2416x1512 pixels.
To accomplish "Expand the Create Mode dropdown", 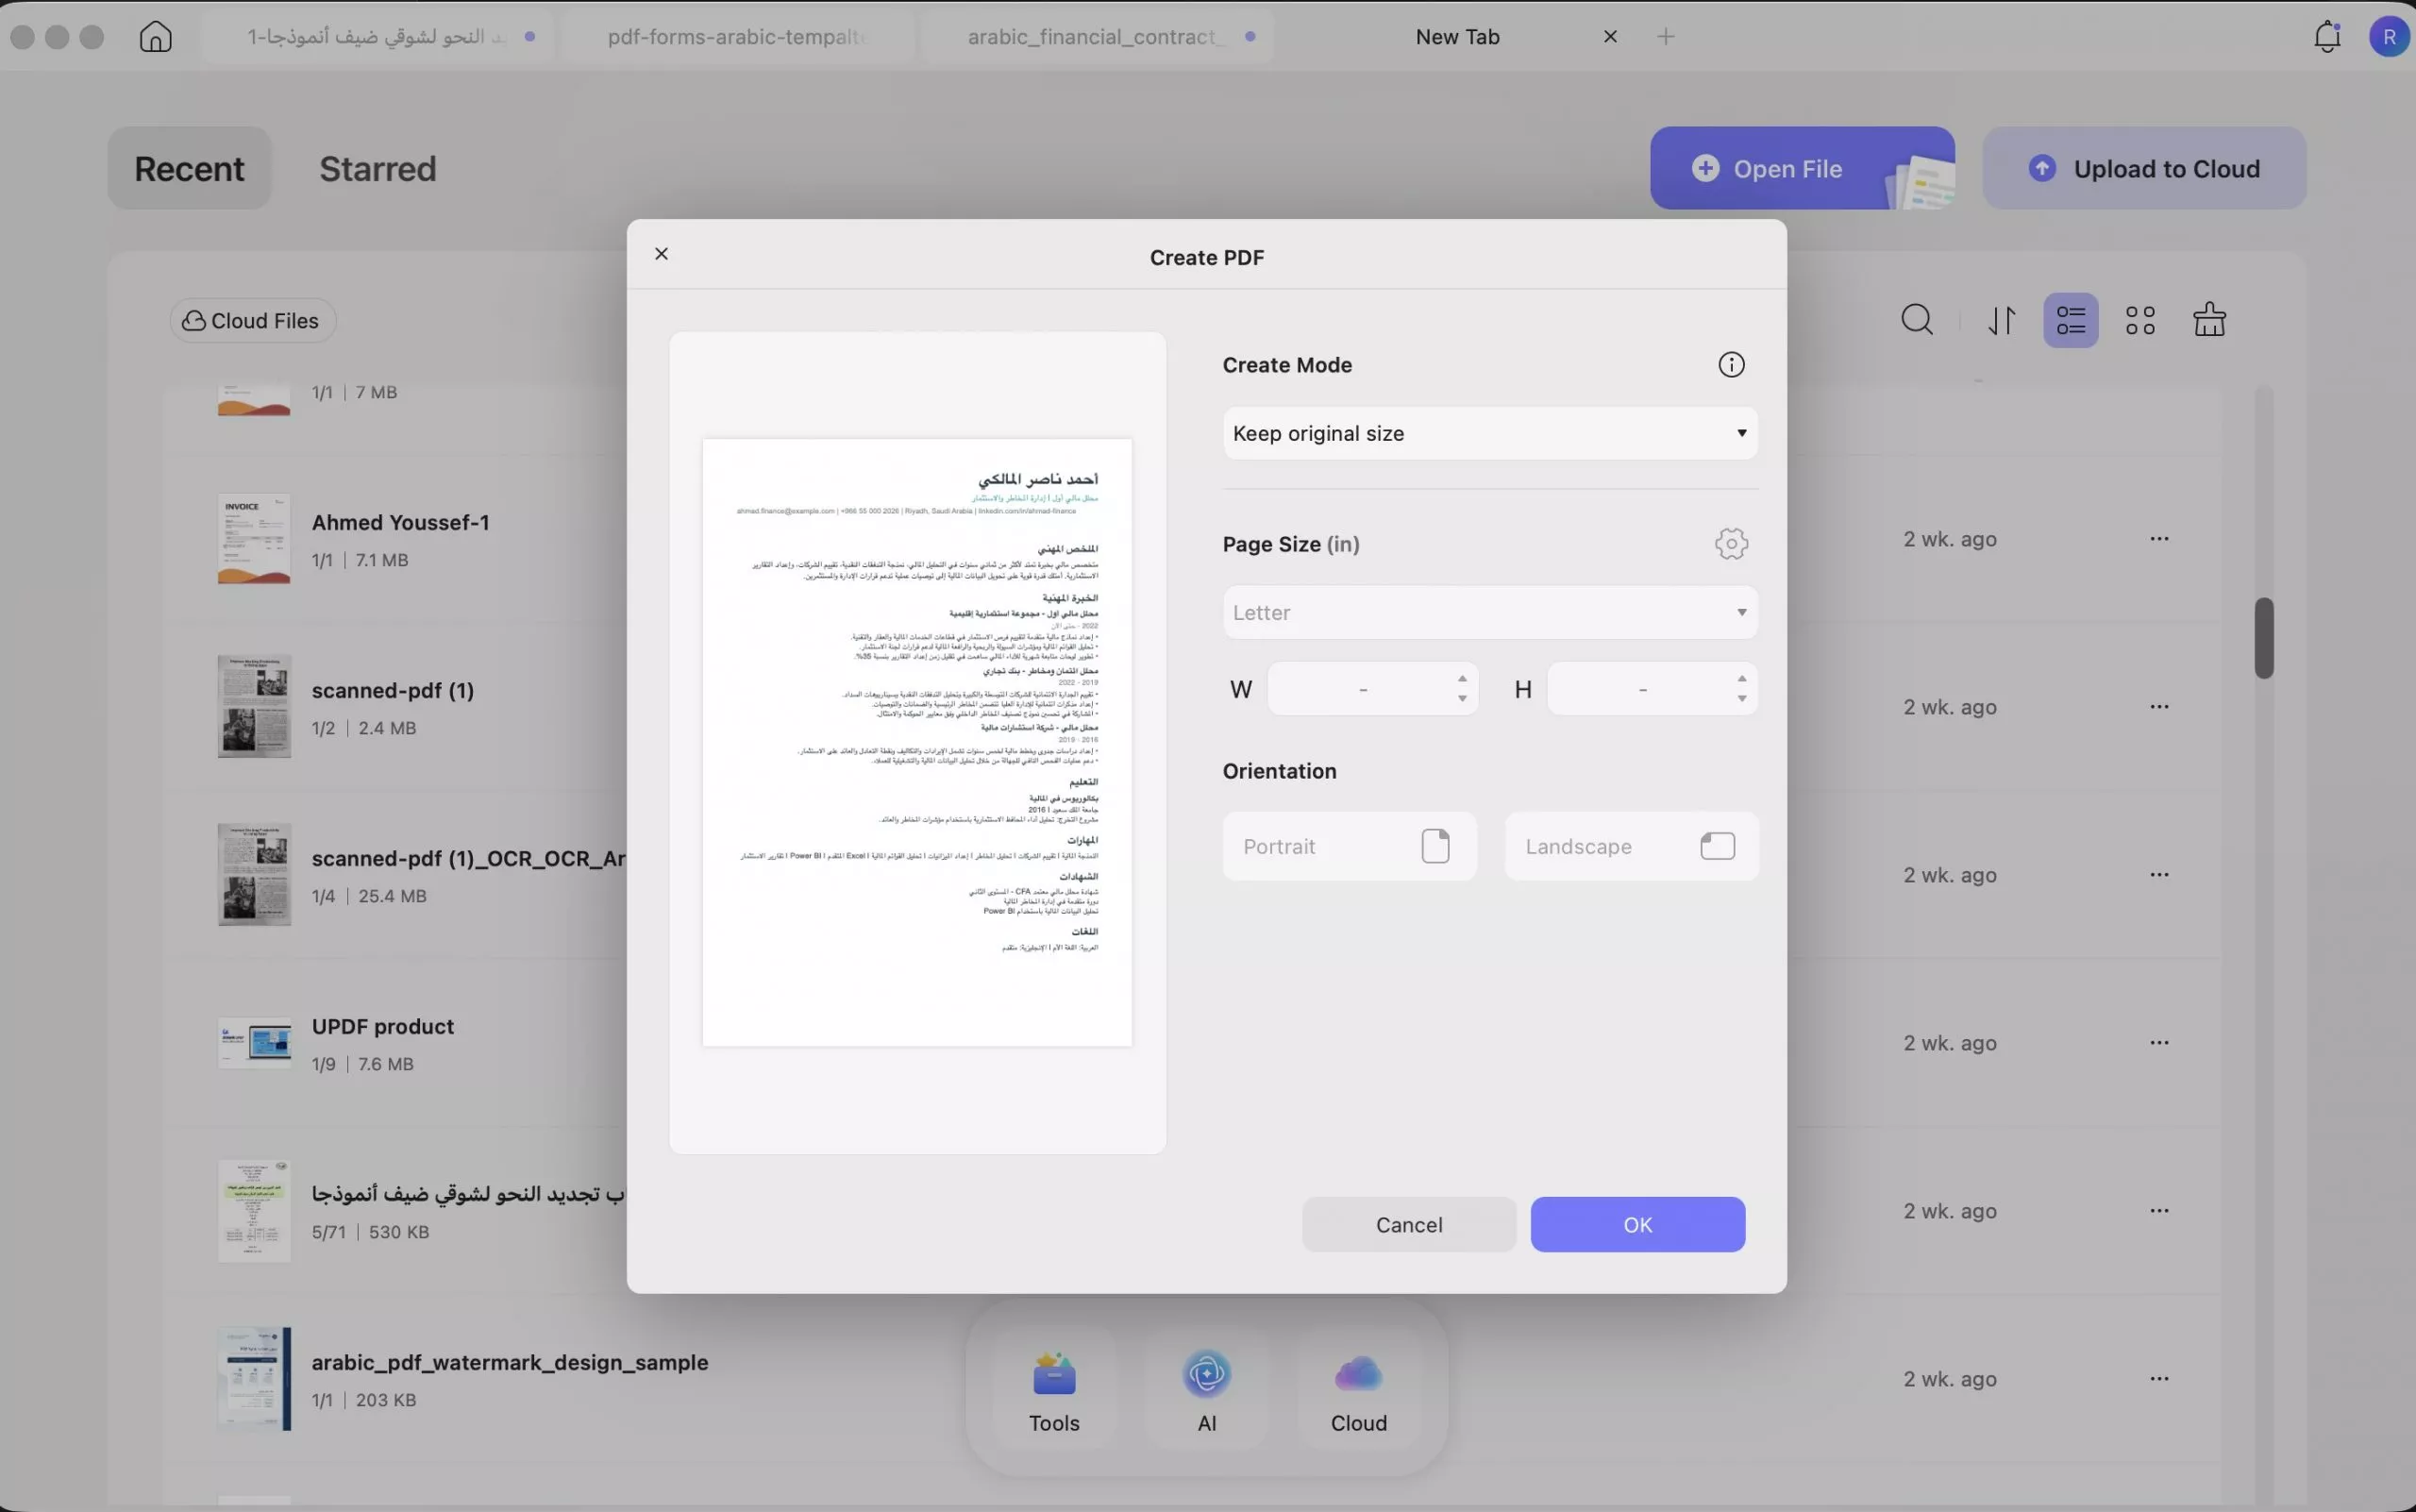I will click(x=1490, y=433).
